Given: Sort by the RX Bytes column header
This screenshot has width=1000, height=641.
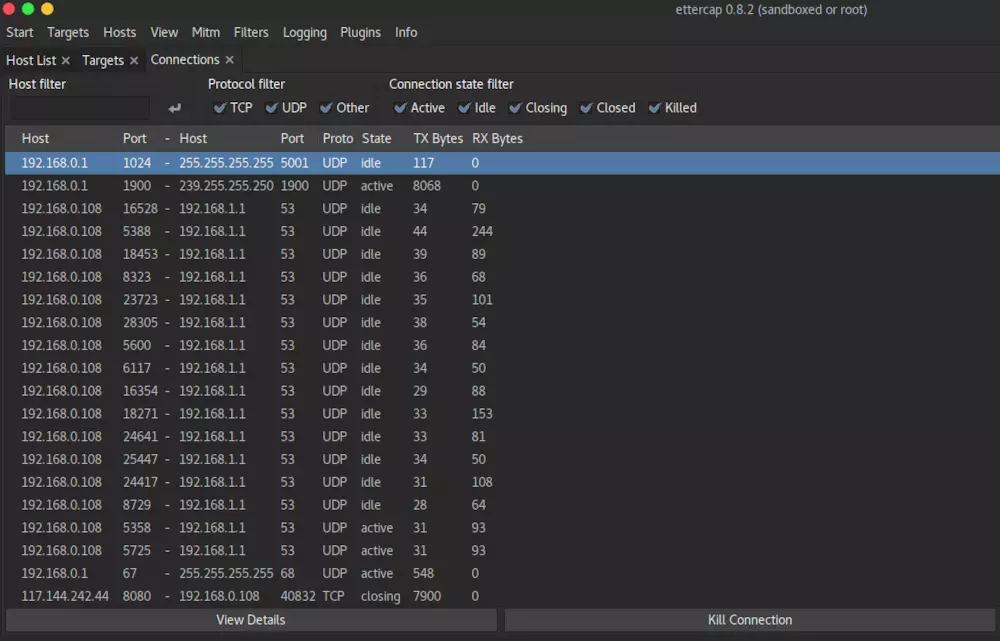Looking at the screenshot, I should point(497,138).
